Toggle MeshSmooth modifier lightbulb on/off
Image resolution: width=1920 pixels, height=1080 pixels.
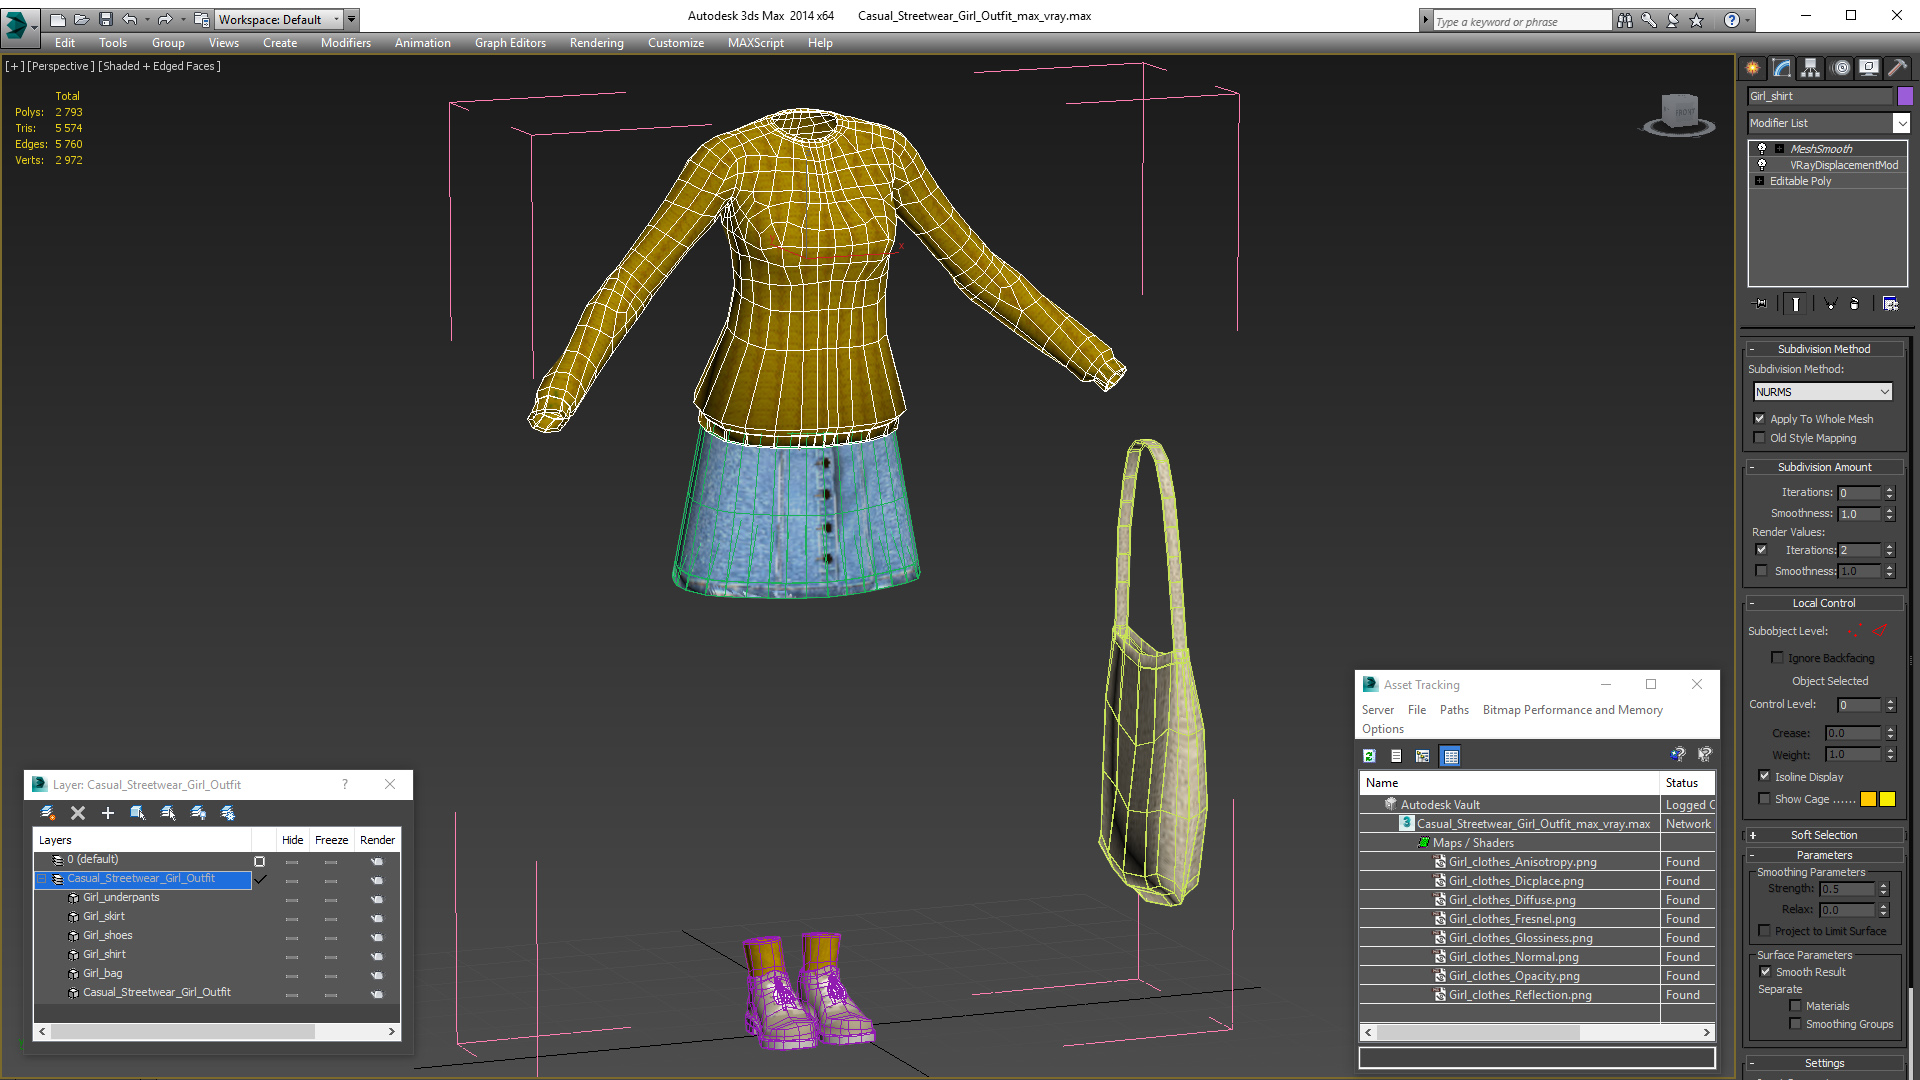(1762, 148)
